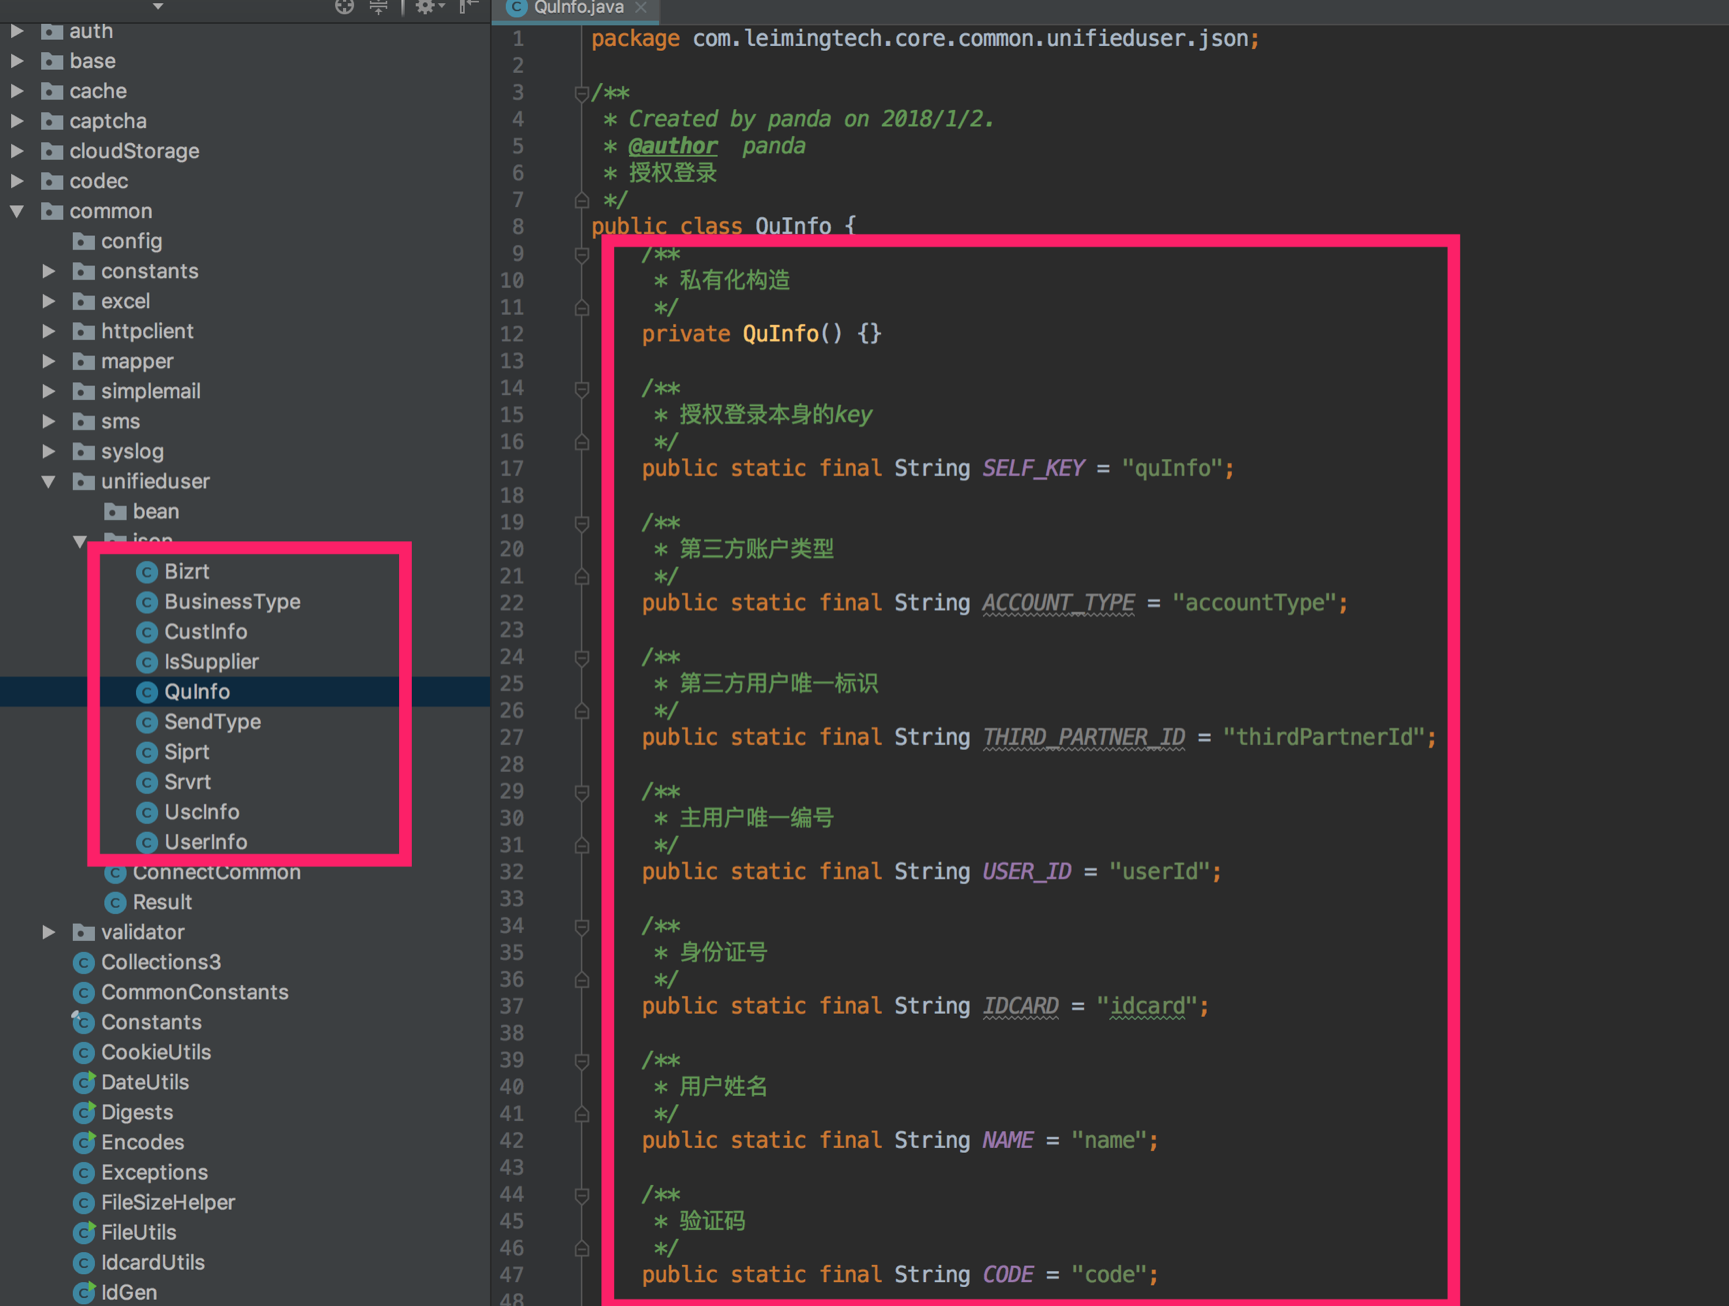
Task: Click the Constants class icon
Action: click(x=84, y=1022)
